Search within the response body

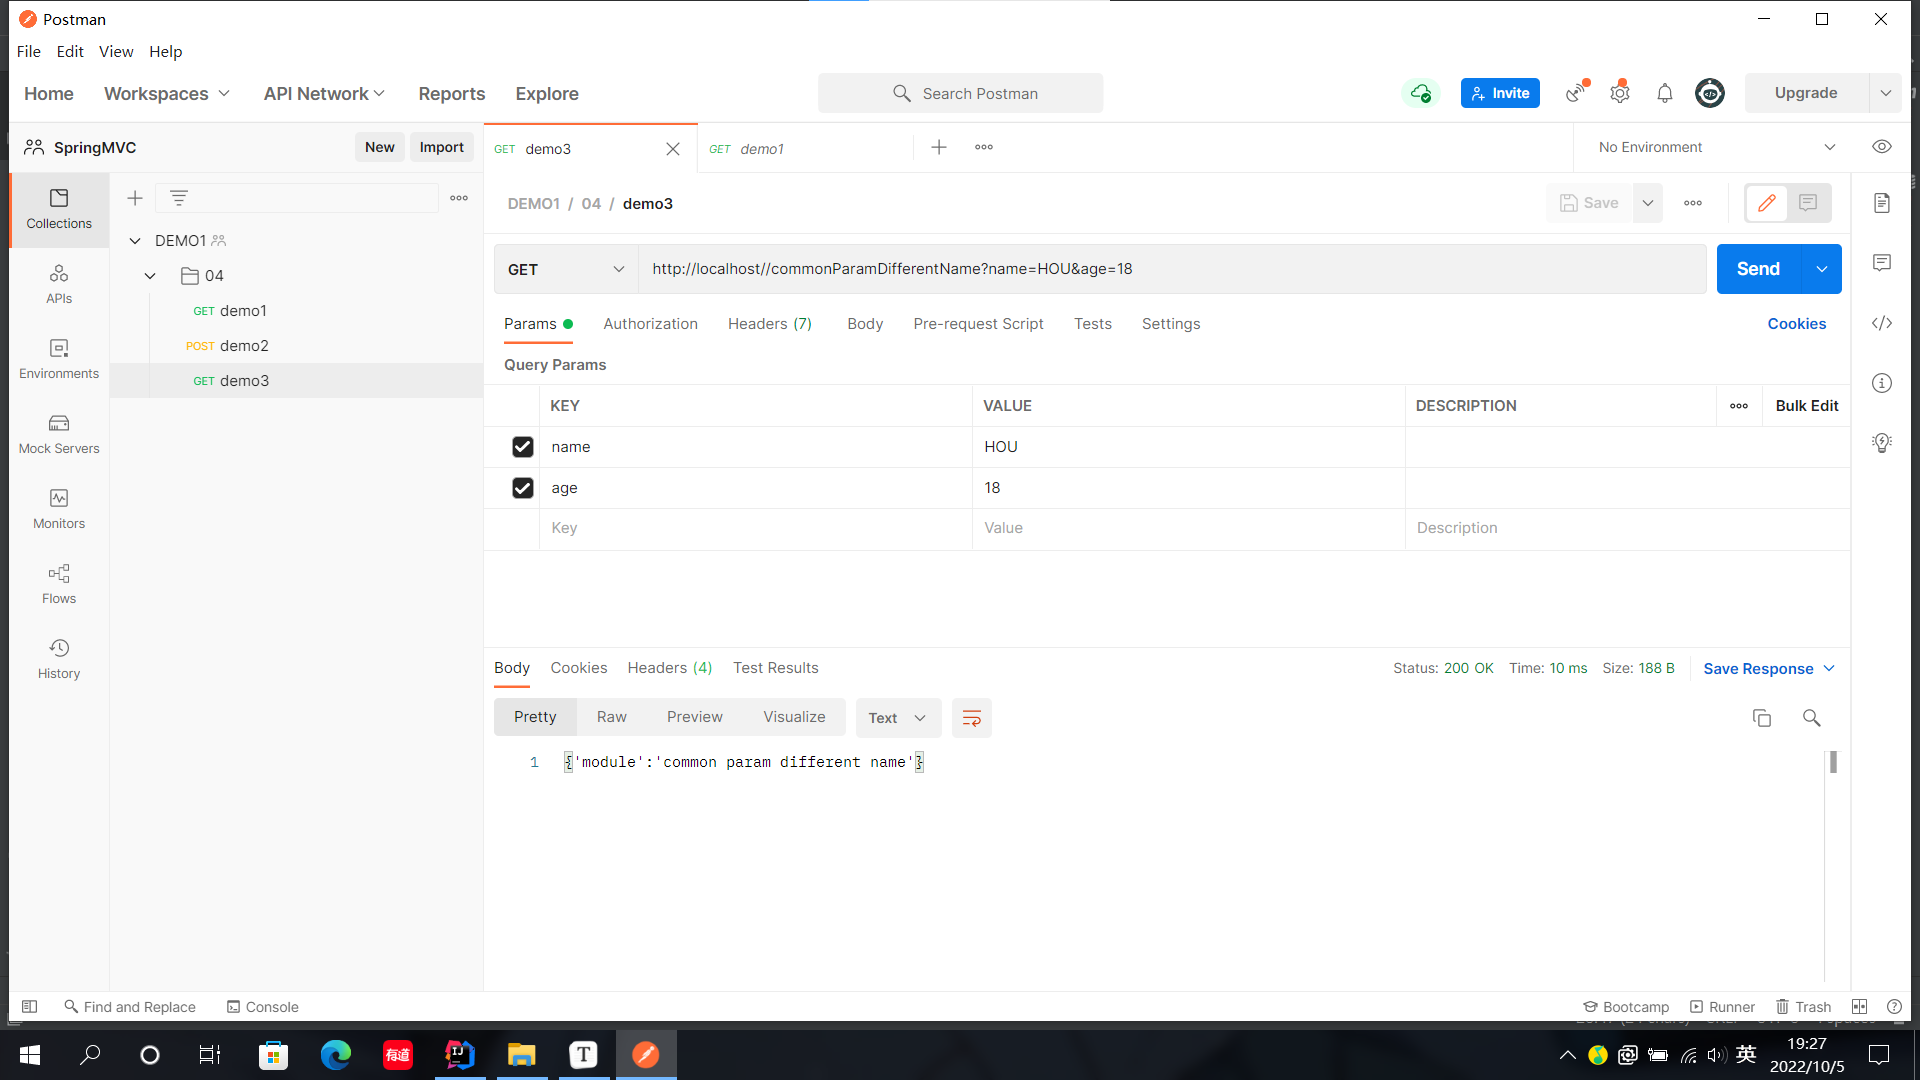pyautogui.click(x=1811, y=718)
